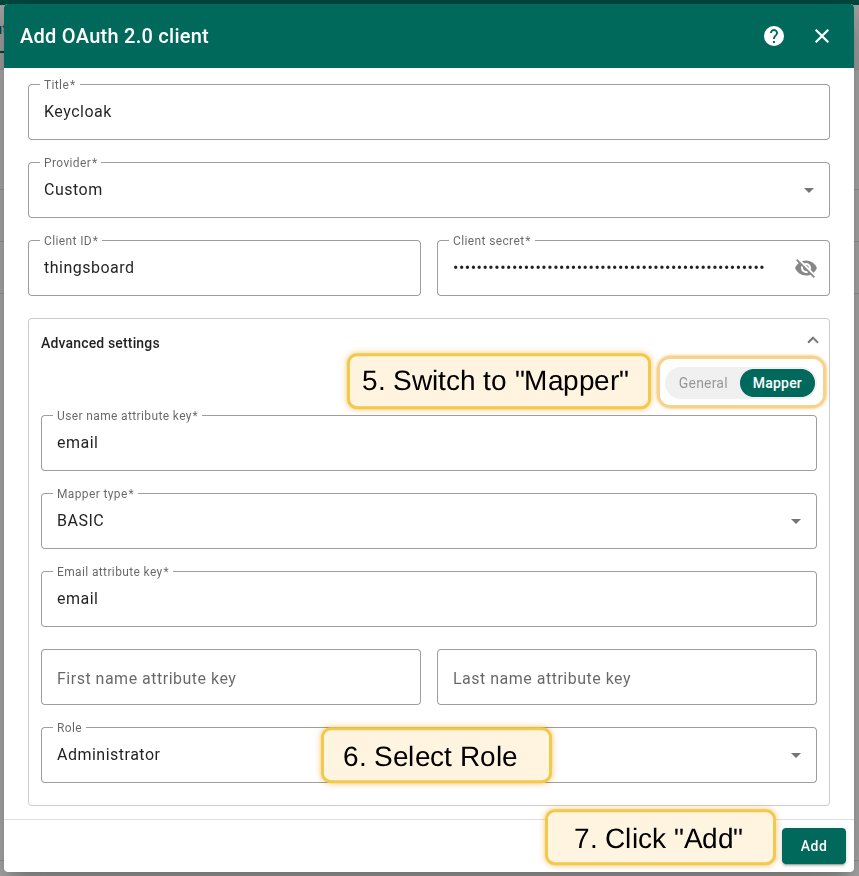Open the Provider dropdown arrow
Image resolution: width=859 pixels, height=876 pixels.
tap(808, 190)
